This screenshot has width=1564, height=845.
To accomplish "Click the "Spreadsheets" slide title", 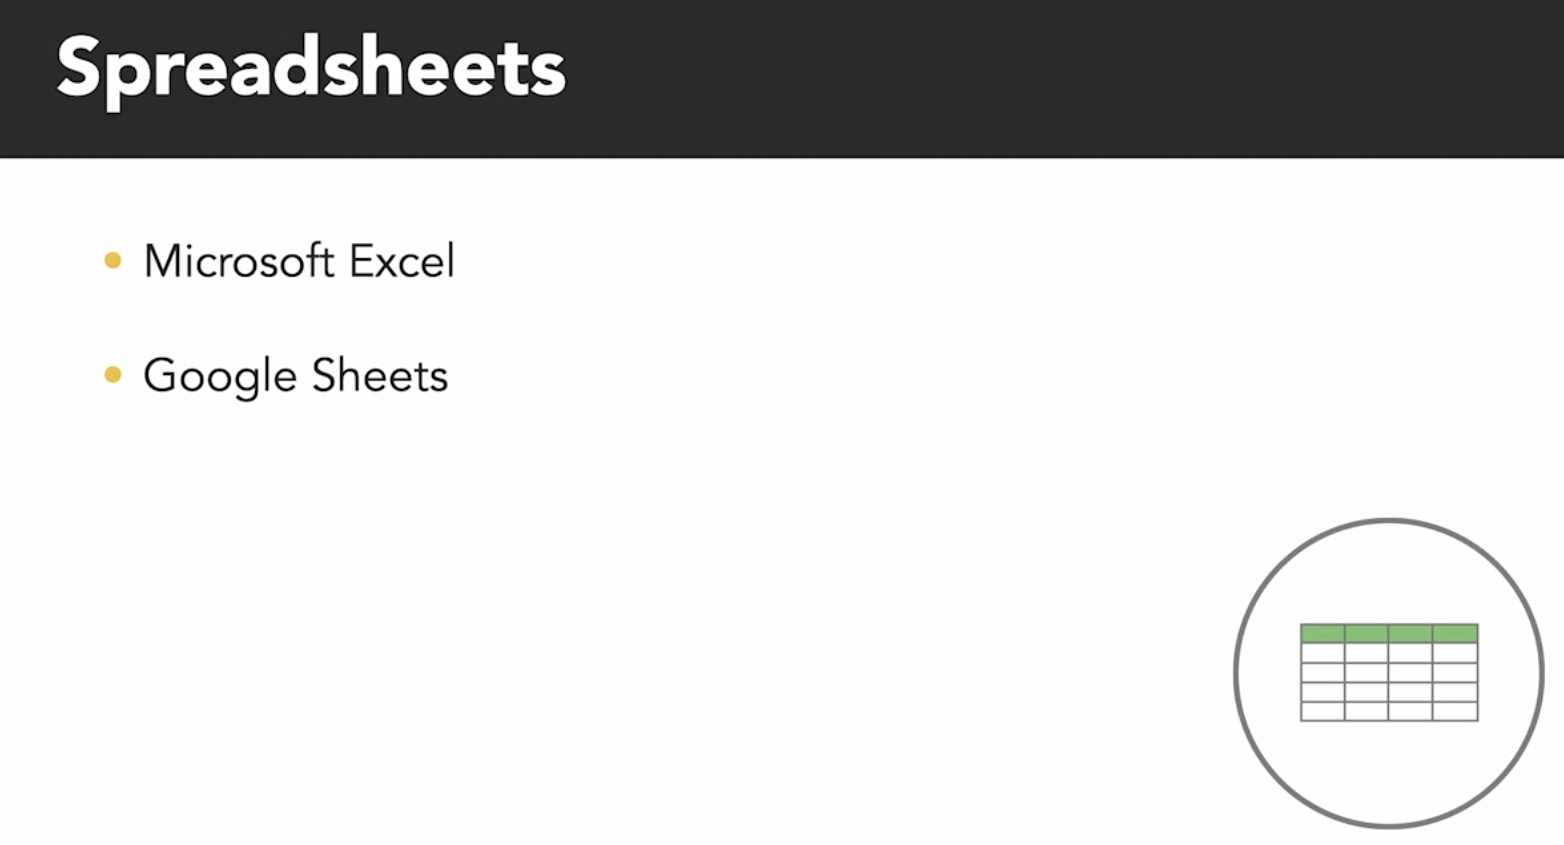I will pos(311,68).
